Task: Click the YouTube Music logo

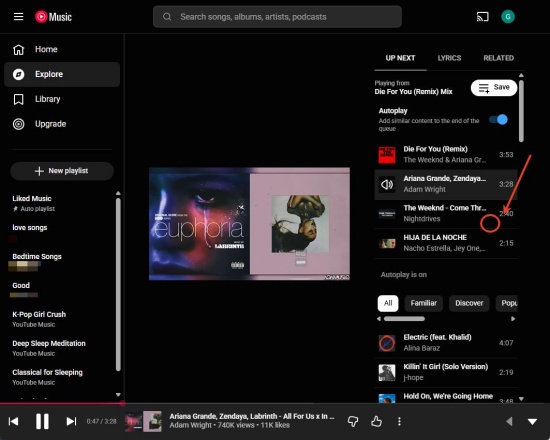Action: (53, 16)
